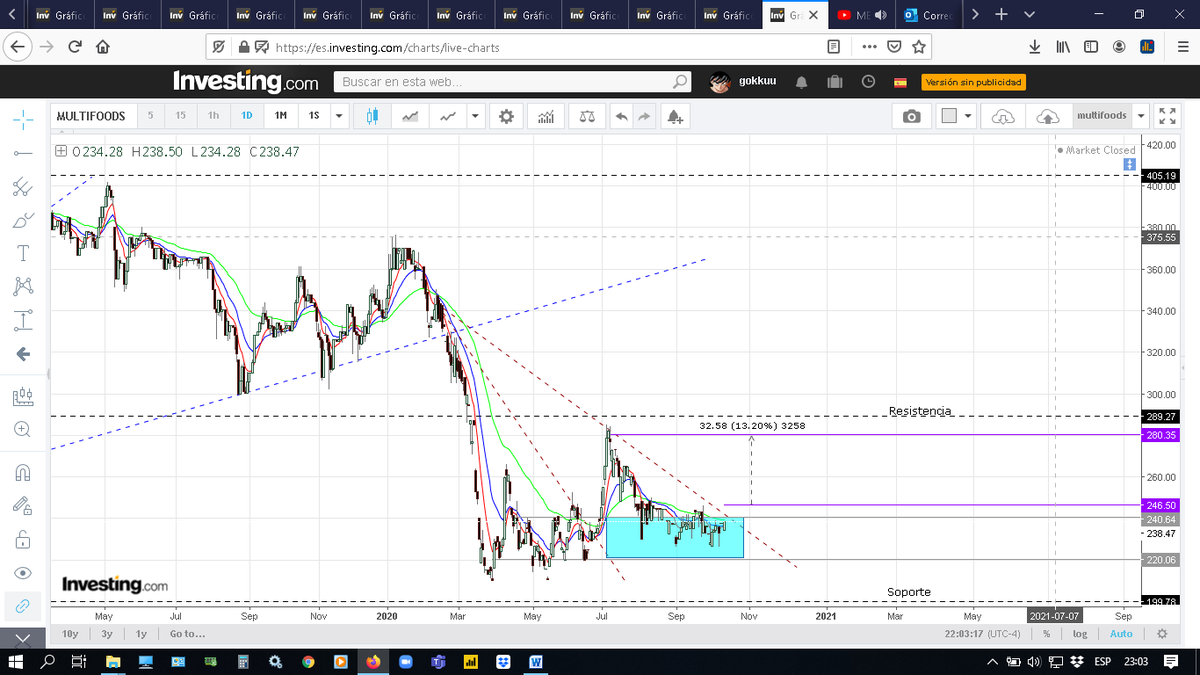Select the left arrow marker tool
This screenshot has height=675, width=1200.
pyautogui.click(x=22, y=354)
